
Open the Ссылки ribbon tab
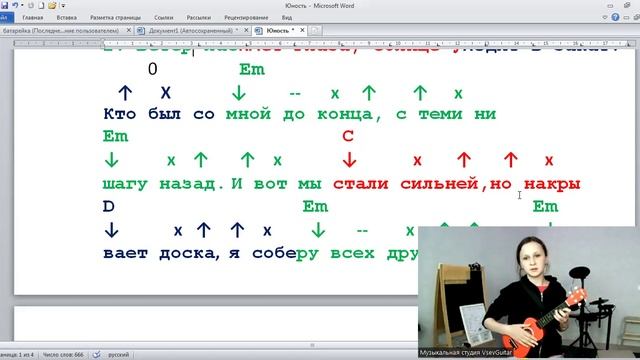164,18
